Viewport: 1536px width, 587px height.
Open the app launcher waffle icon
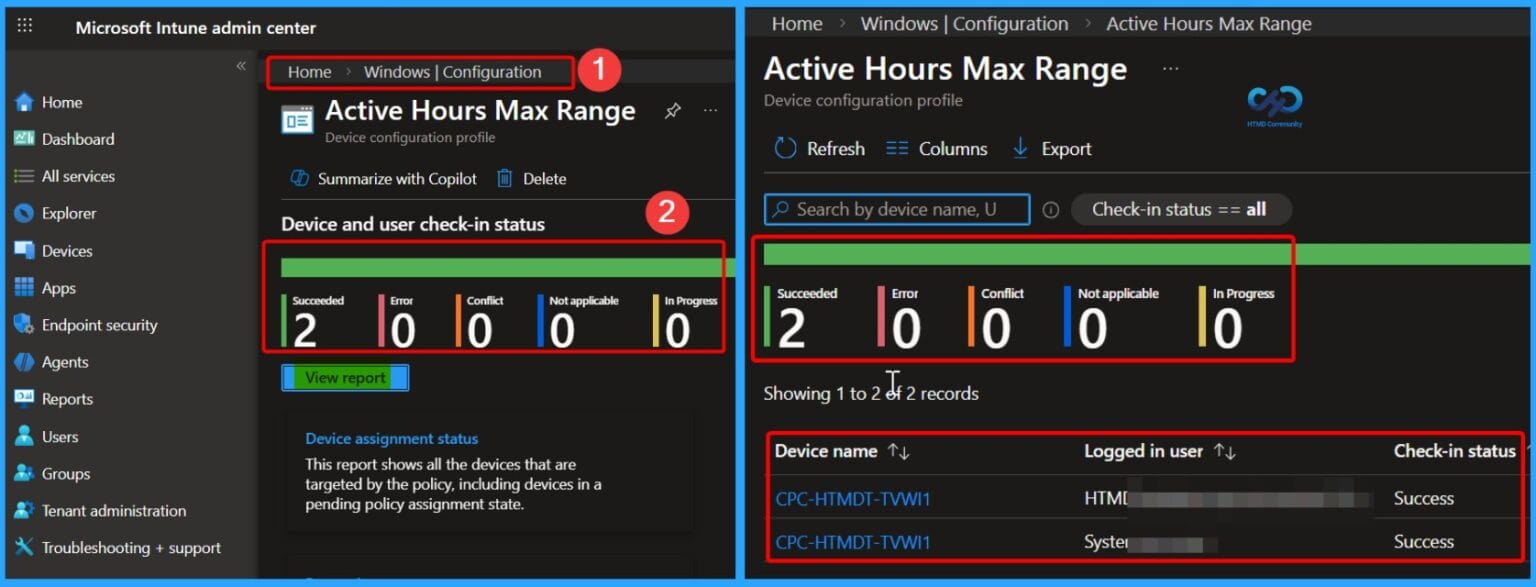point(25,26)
